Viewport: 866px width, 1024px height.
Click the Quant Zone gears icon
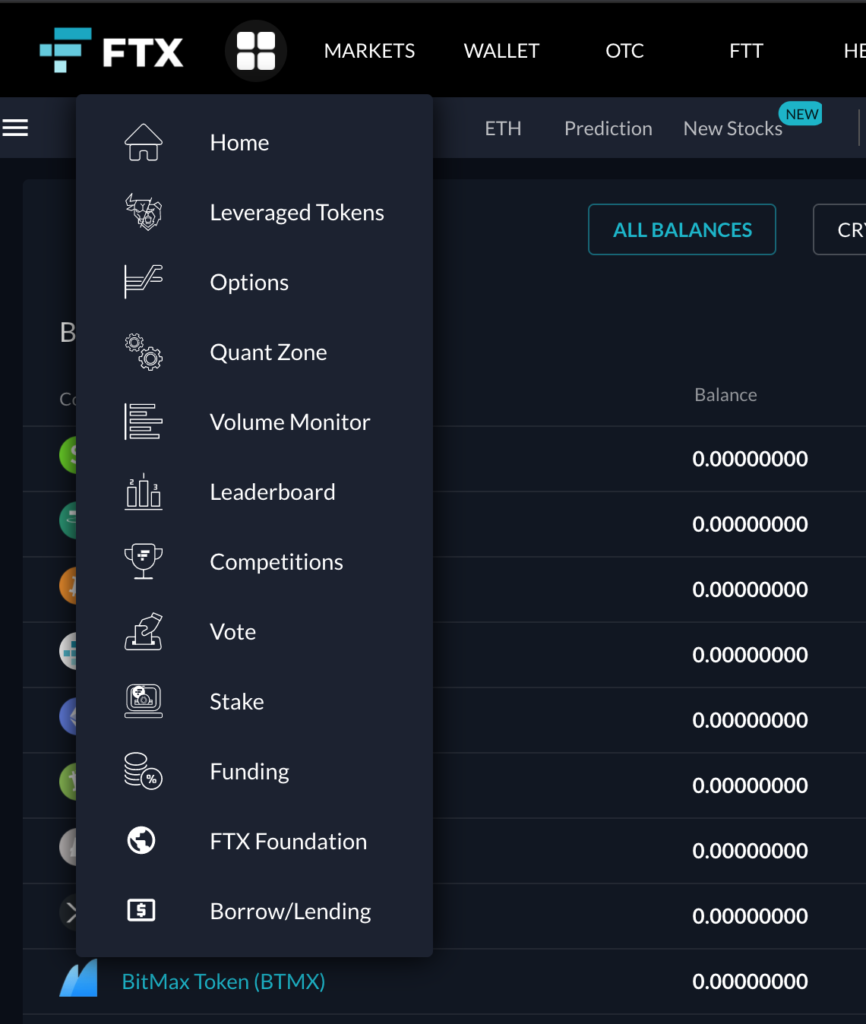(143, 352)
